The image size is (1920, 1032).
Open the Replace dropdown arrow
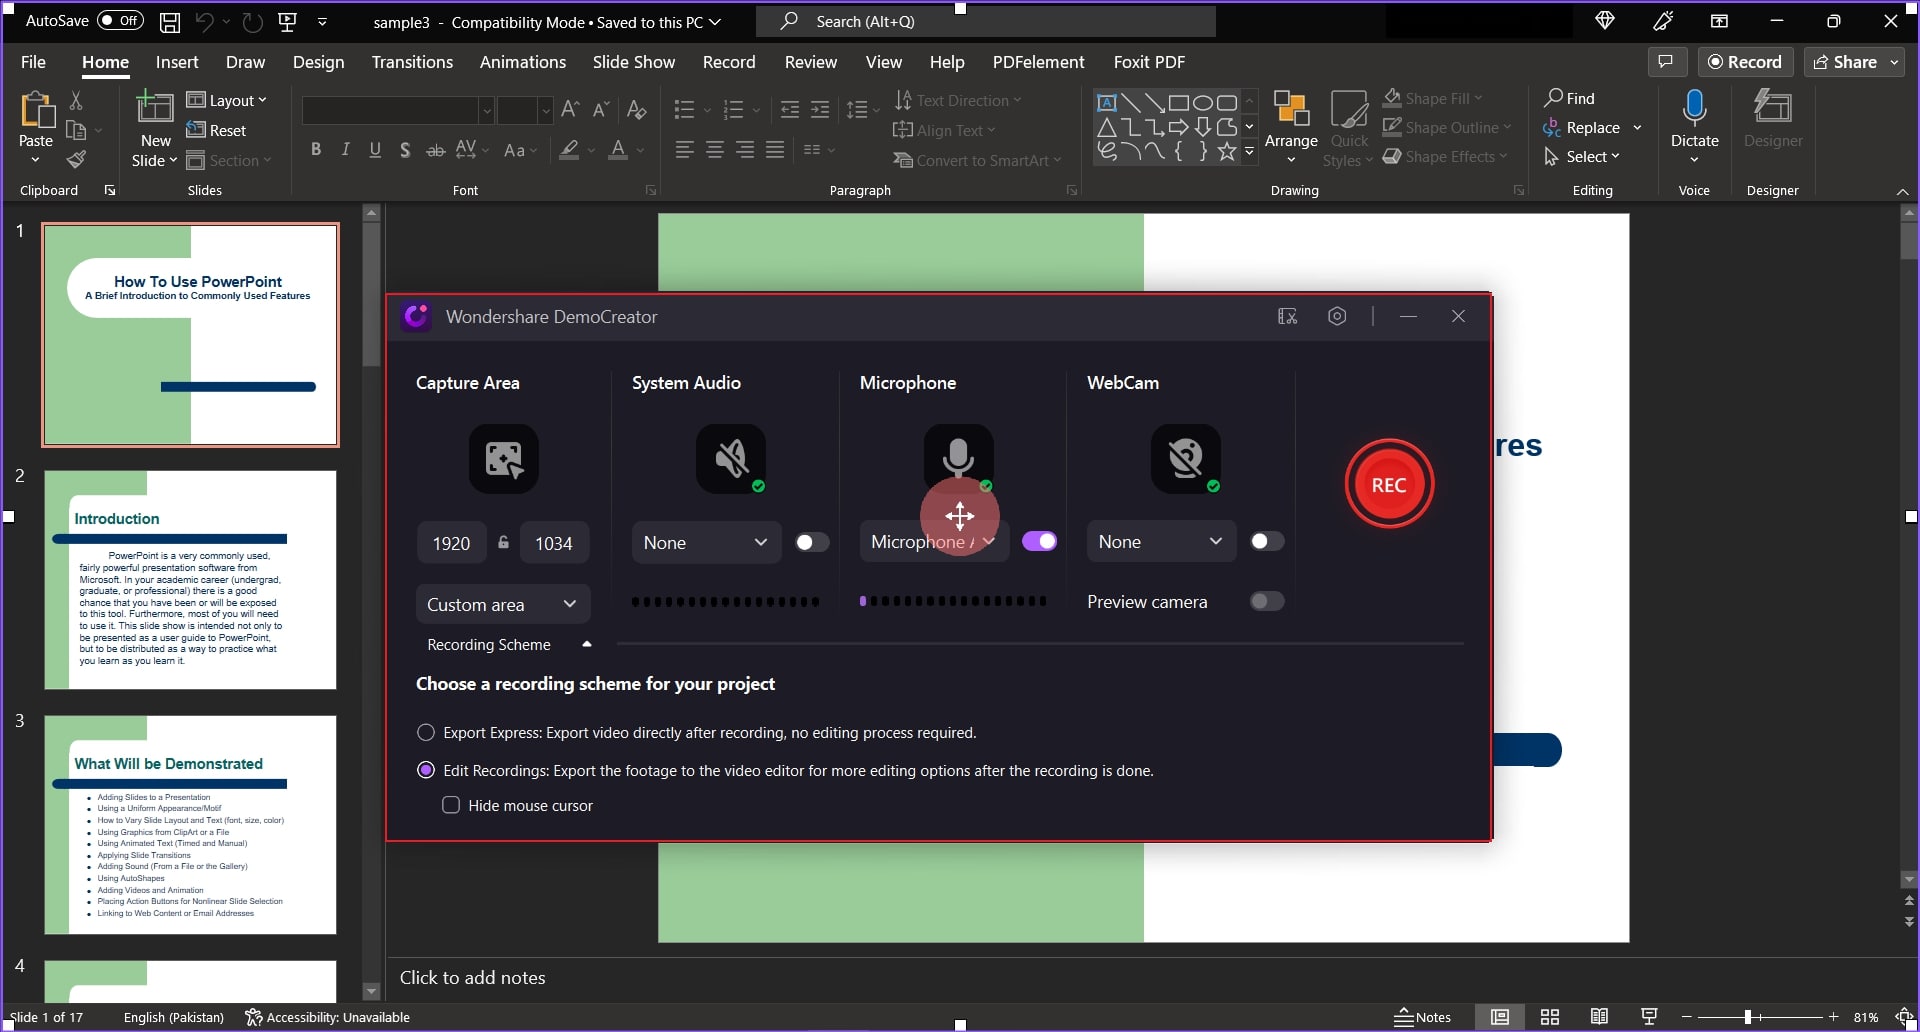point(1637,128)
